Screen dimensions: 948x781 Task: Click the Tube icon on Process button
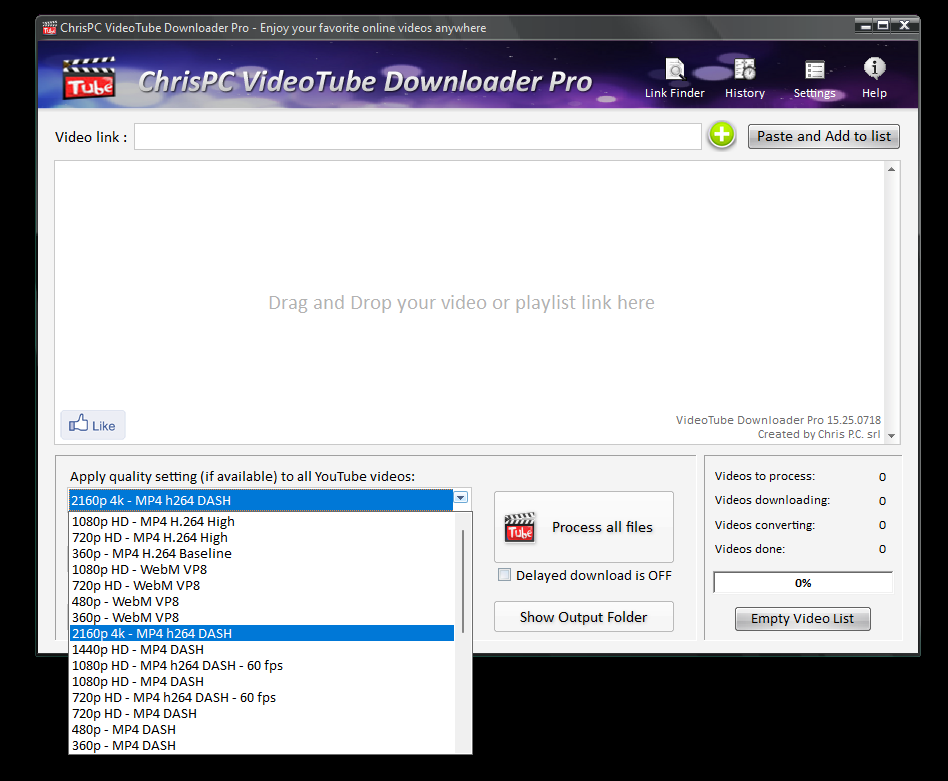(519, 527)
